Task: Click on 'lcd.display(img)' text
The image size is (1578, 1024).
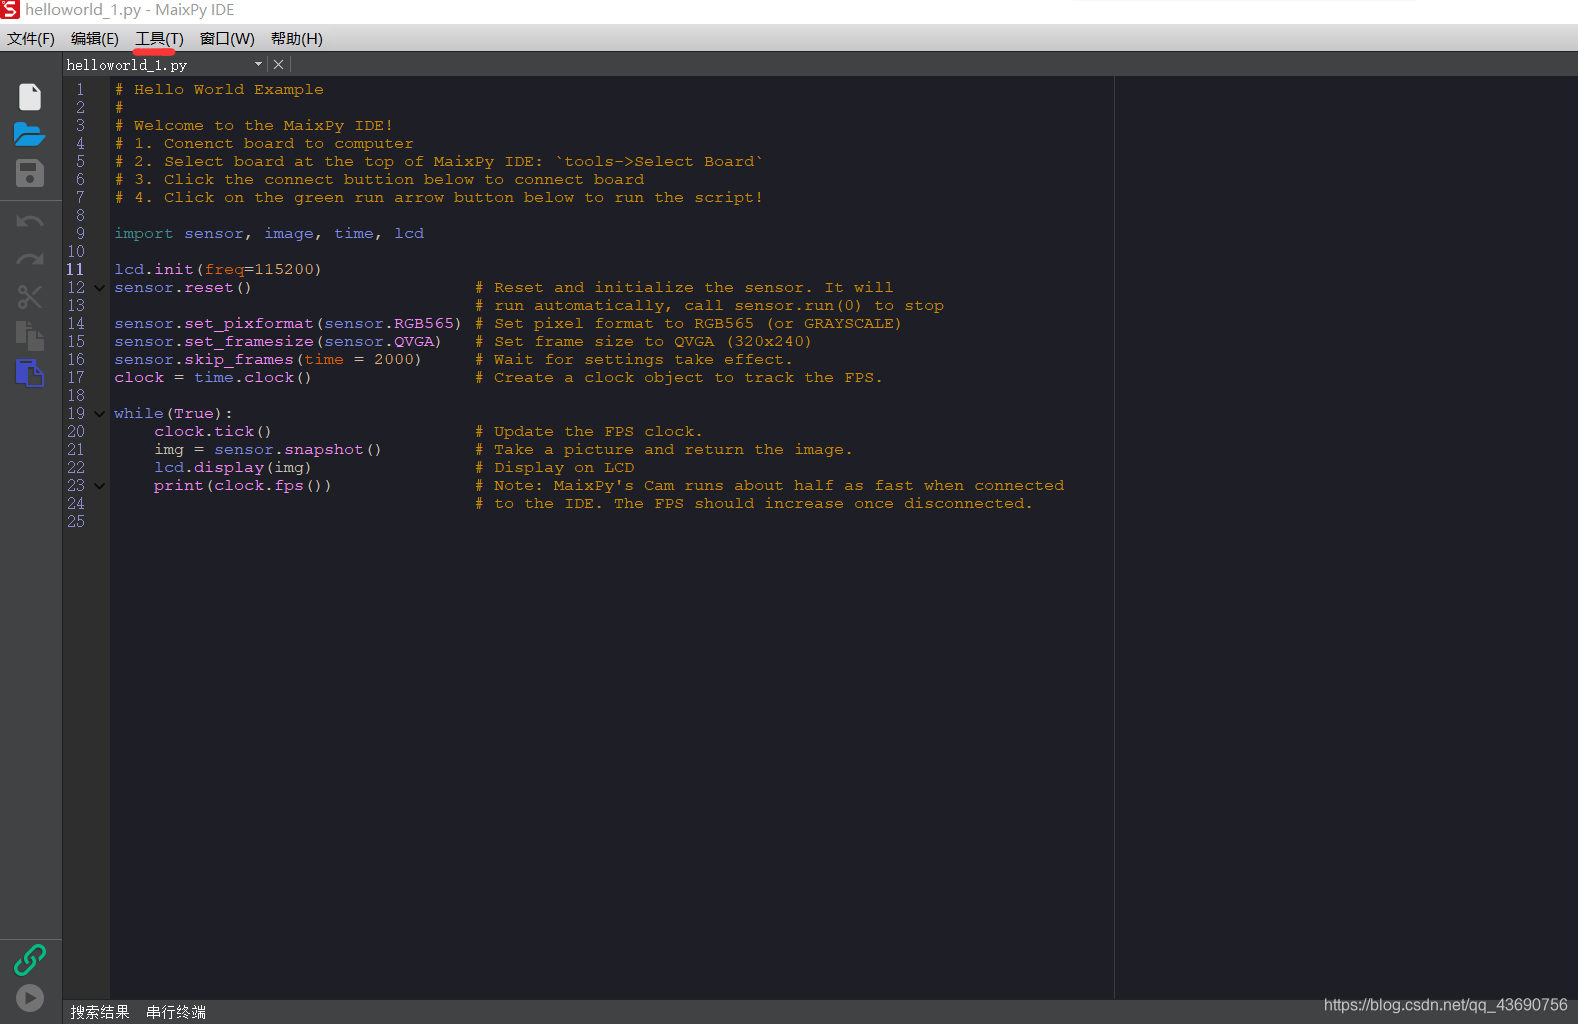Action: pyautogui.click(x=233, y=468)
